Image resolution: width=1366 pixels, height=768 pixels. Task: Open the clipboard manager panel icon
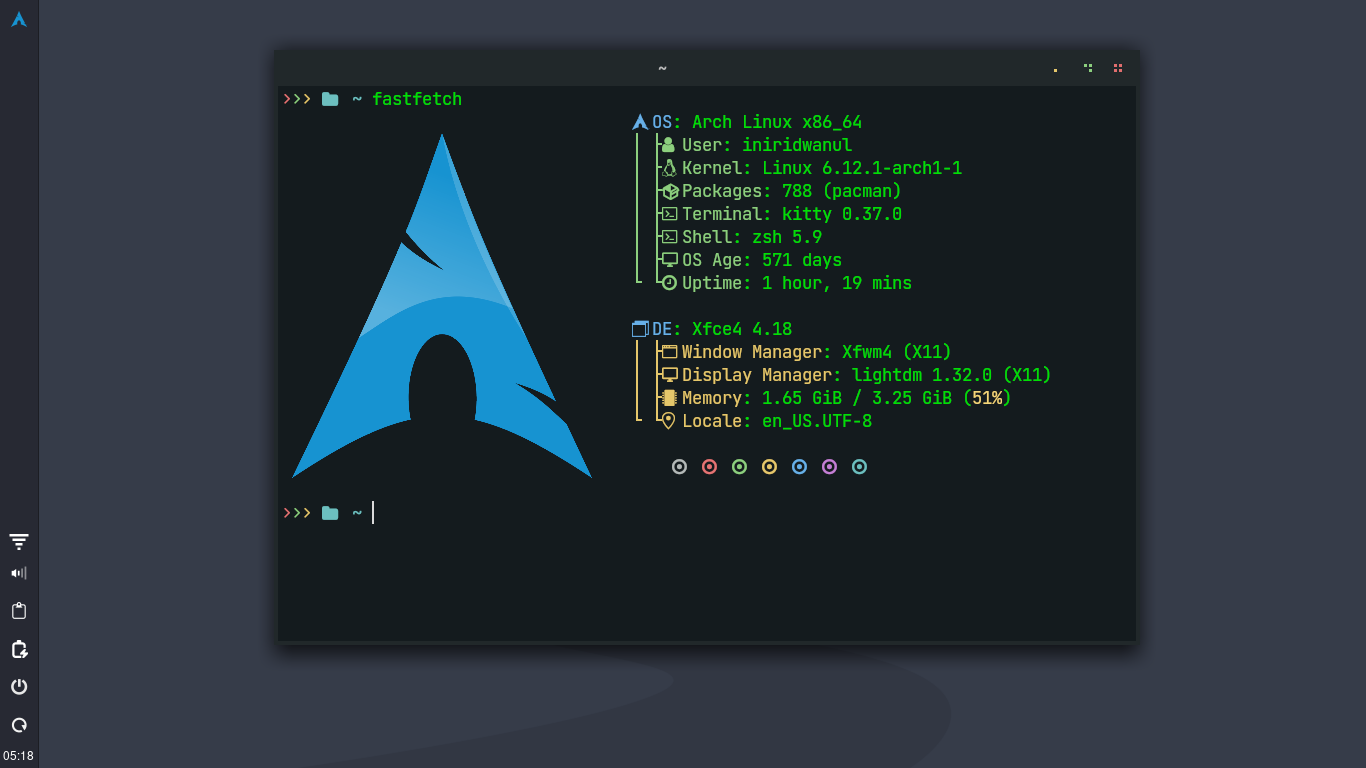pyautogui.click(x=19, y=611)
